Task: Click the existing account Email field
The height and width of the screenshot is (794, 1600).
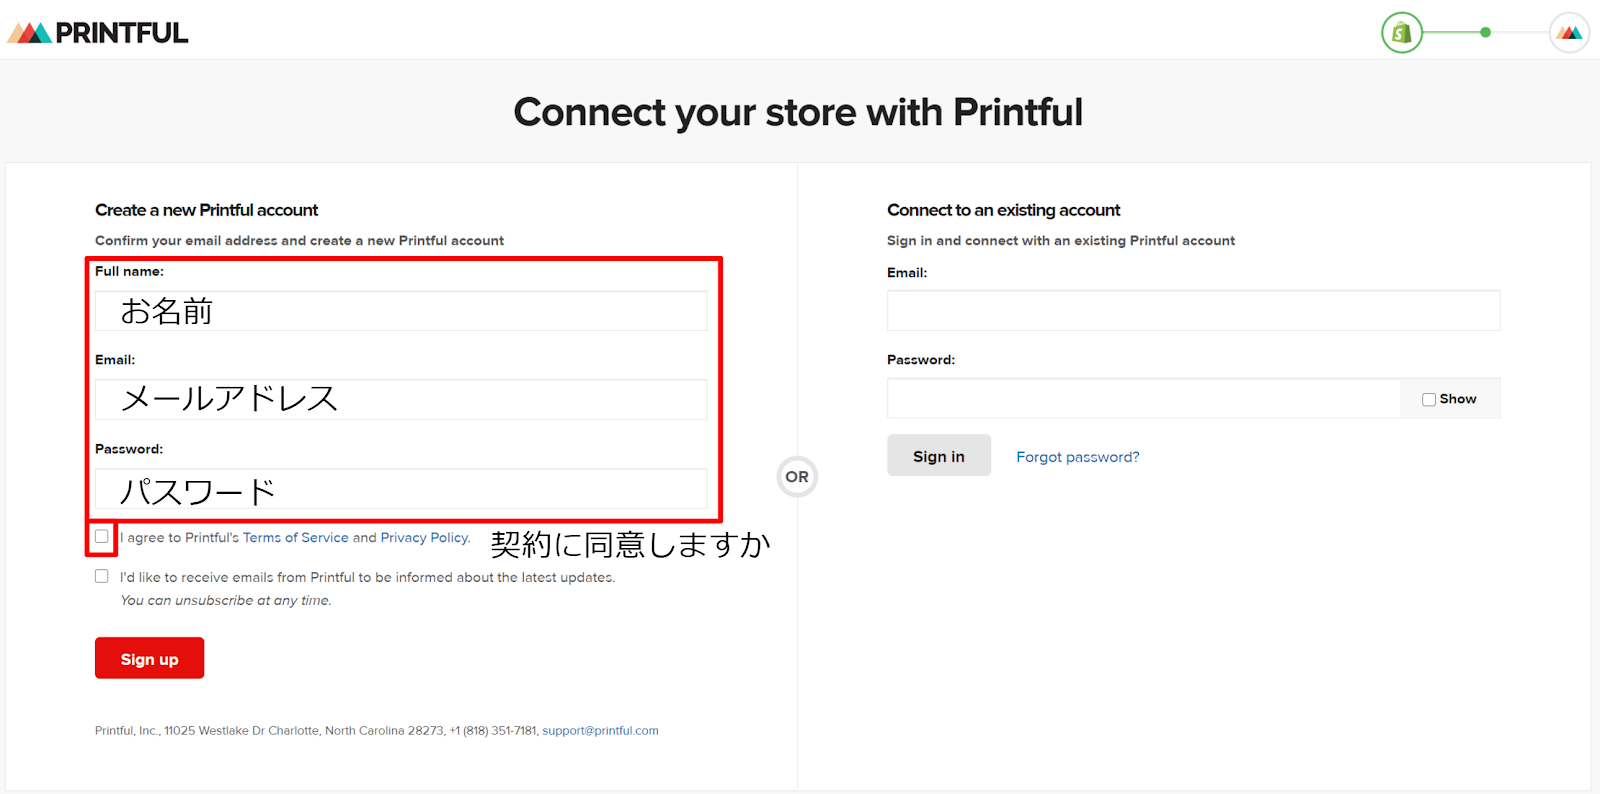Action: pyautogui.click(x=1193, y=311)
